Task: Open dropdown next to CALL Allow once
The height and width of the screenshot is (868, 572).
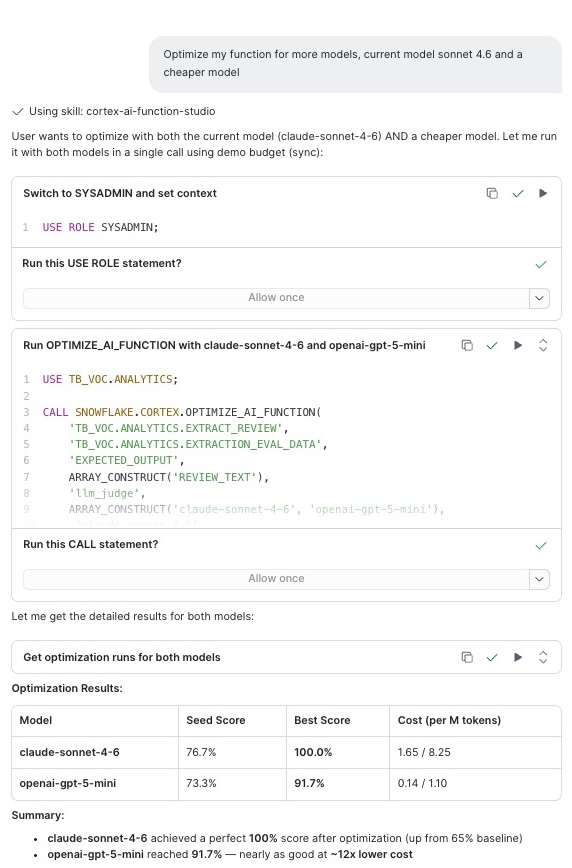Action: 539,579
